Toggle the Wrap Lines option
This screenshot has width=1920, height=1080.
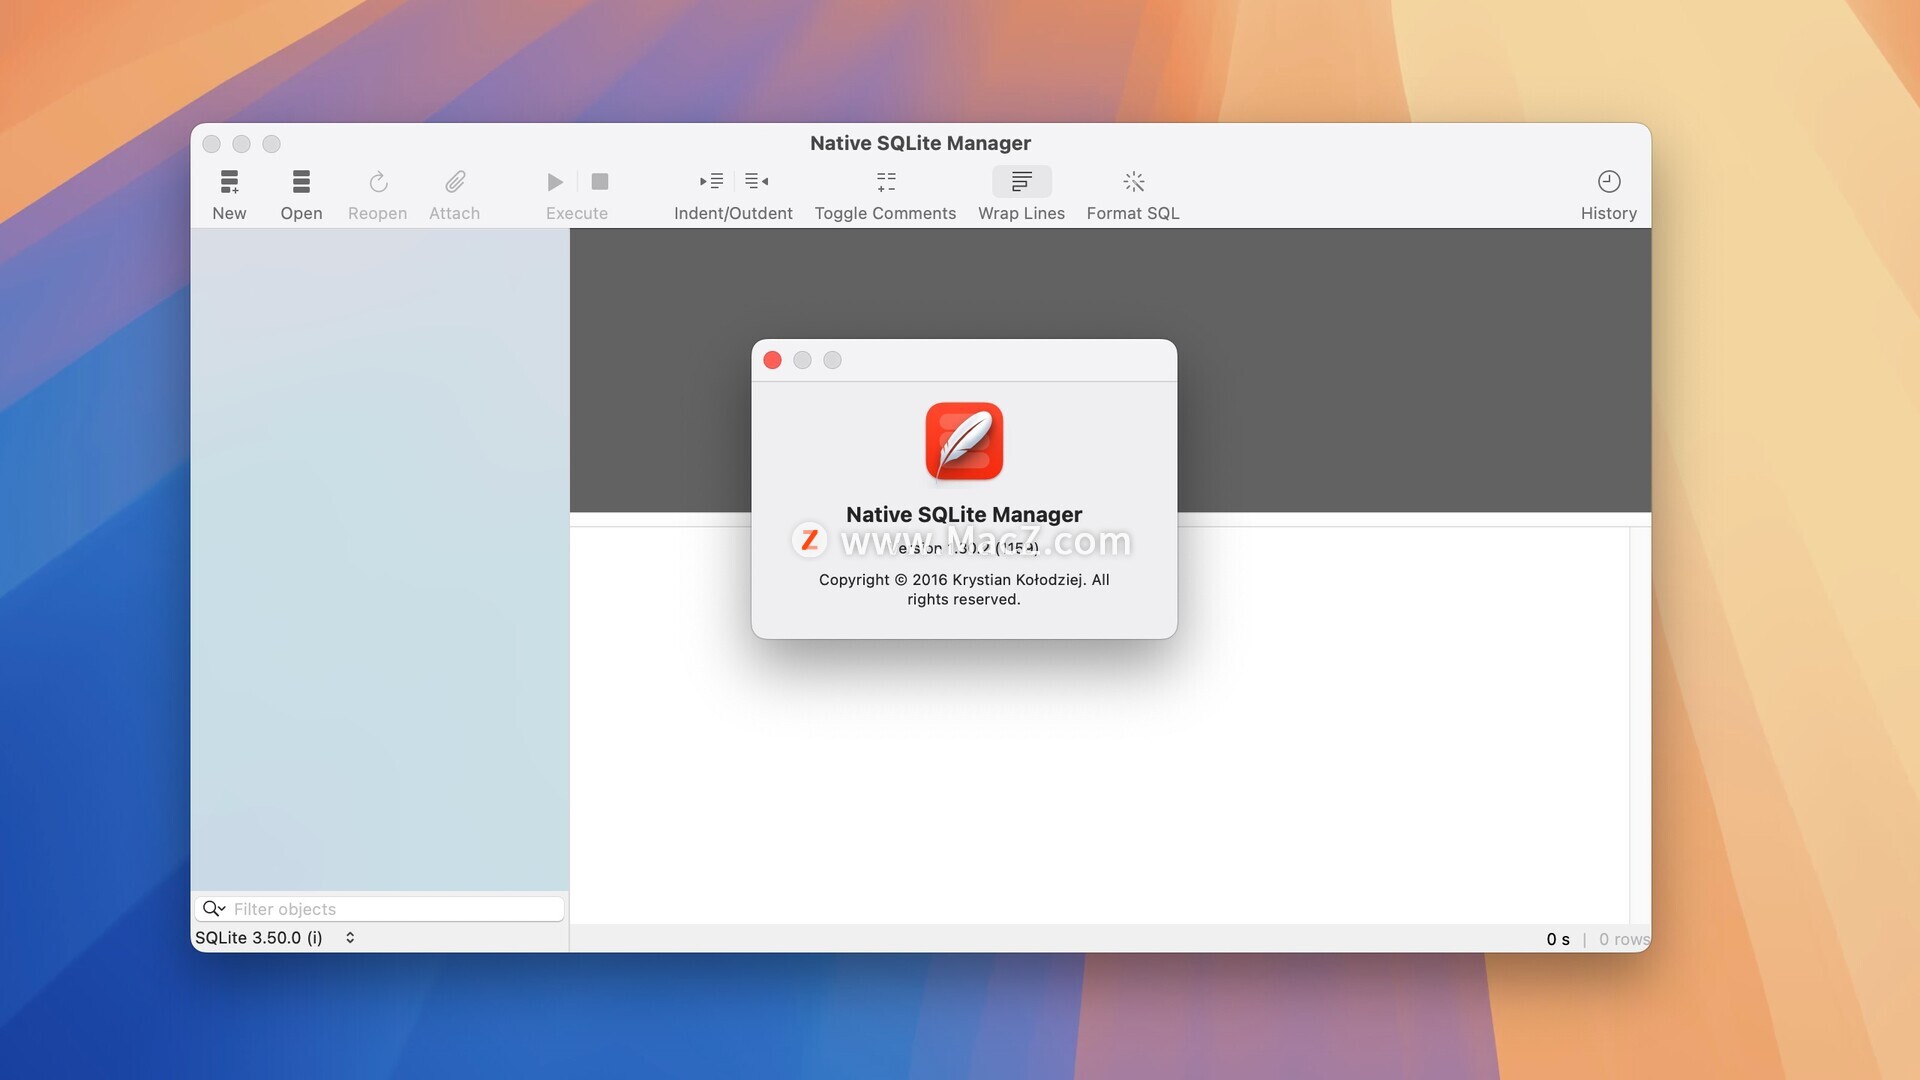click(x=1021, y=182)
